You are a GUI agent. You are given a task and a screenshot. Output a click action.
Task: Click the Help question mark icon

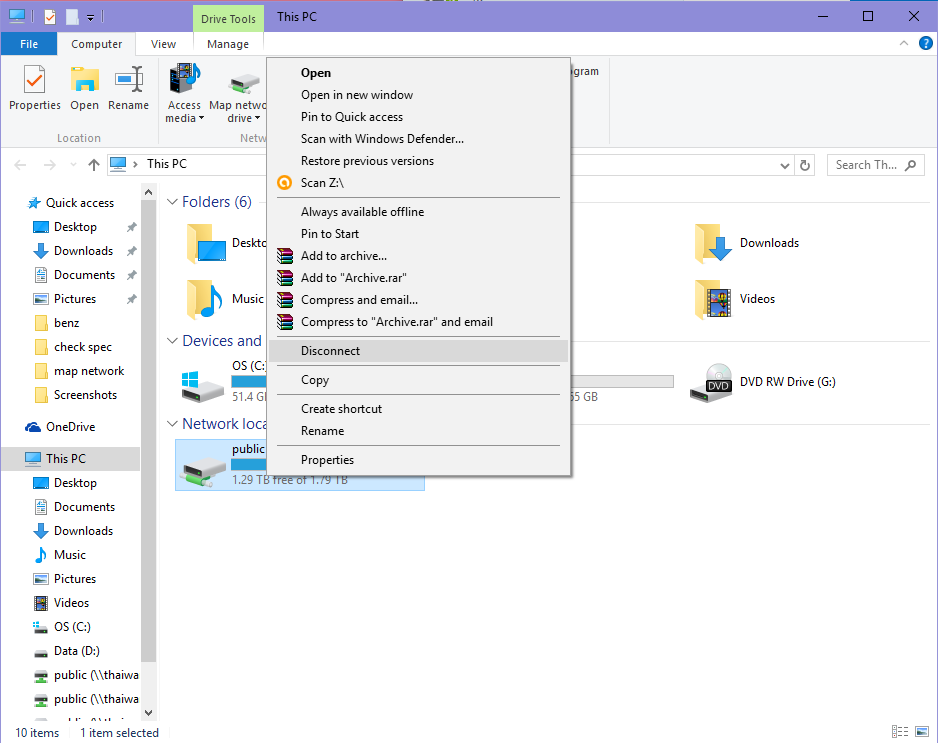click(x=925, y=43)
